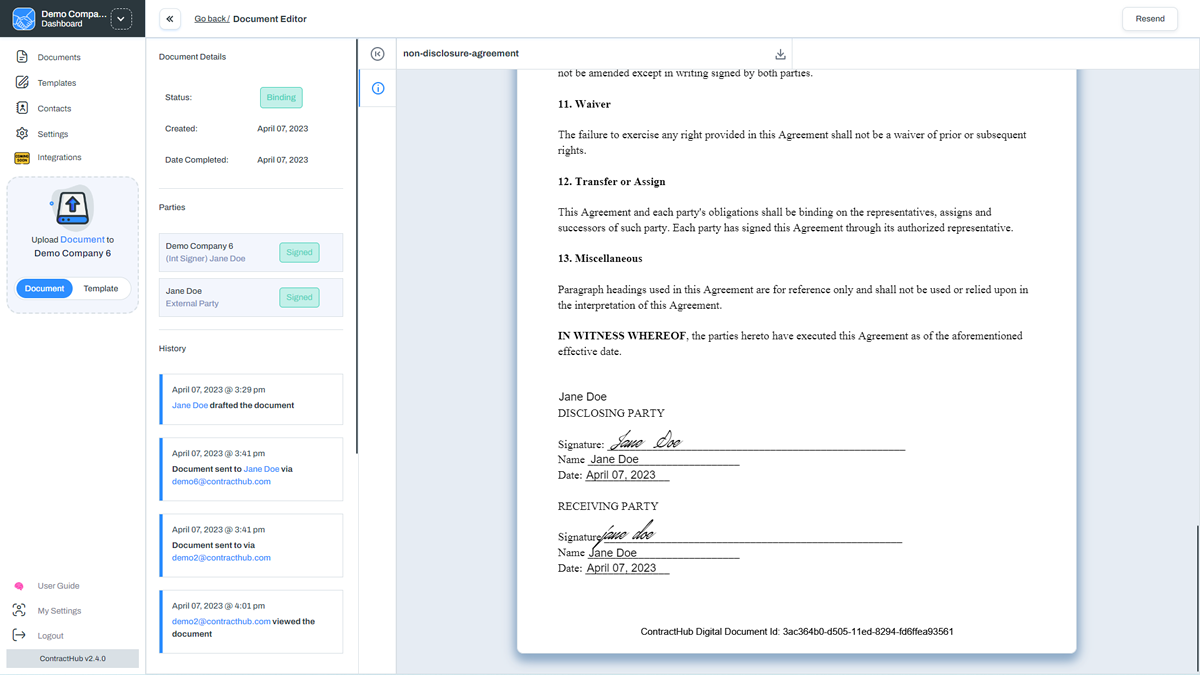Open the Settings menu item
Viewport: 1200px width, 675px height.
(x=53, y=134)
